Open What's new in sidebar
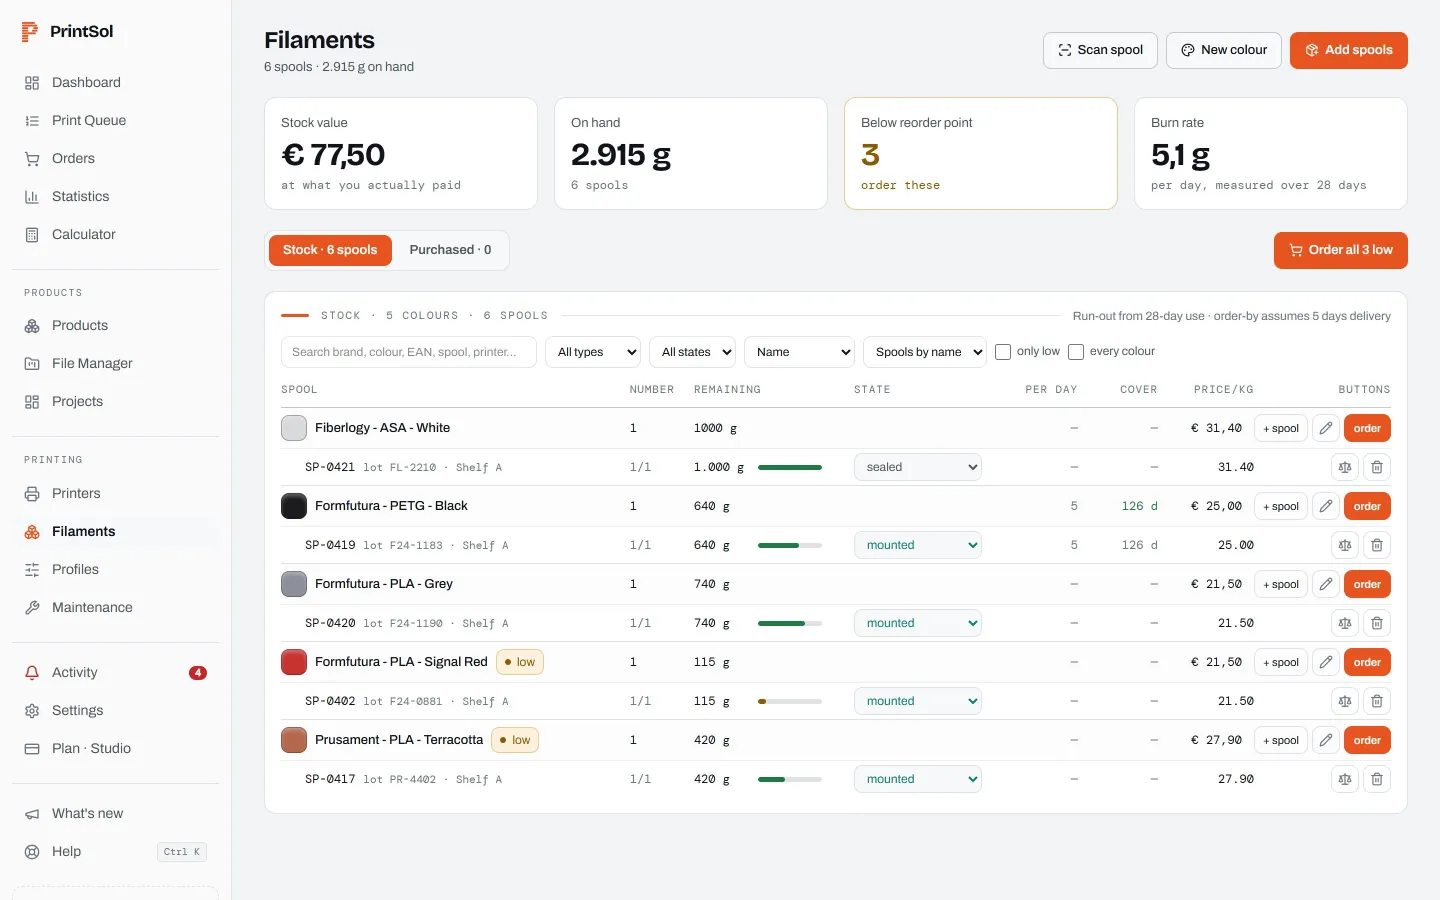 coord(116,814)
